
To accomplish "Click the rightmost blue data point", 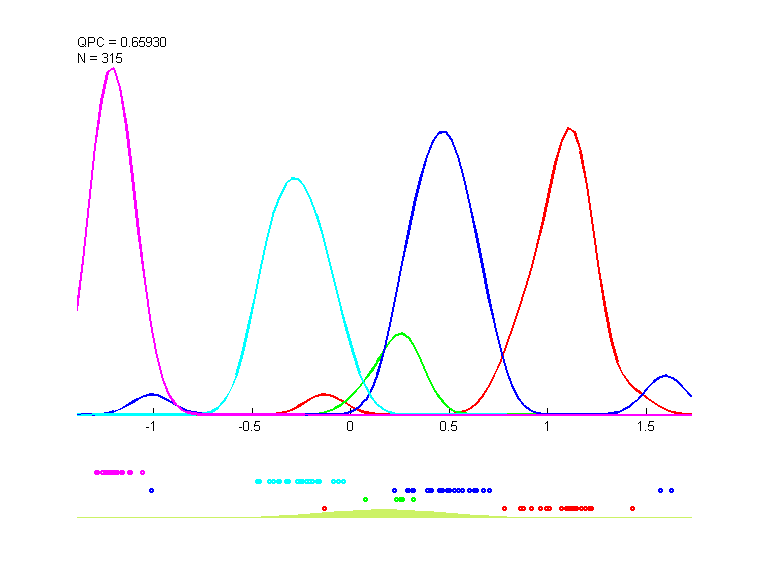I will click(x=671, y=490).
